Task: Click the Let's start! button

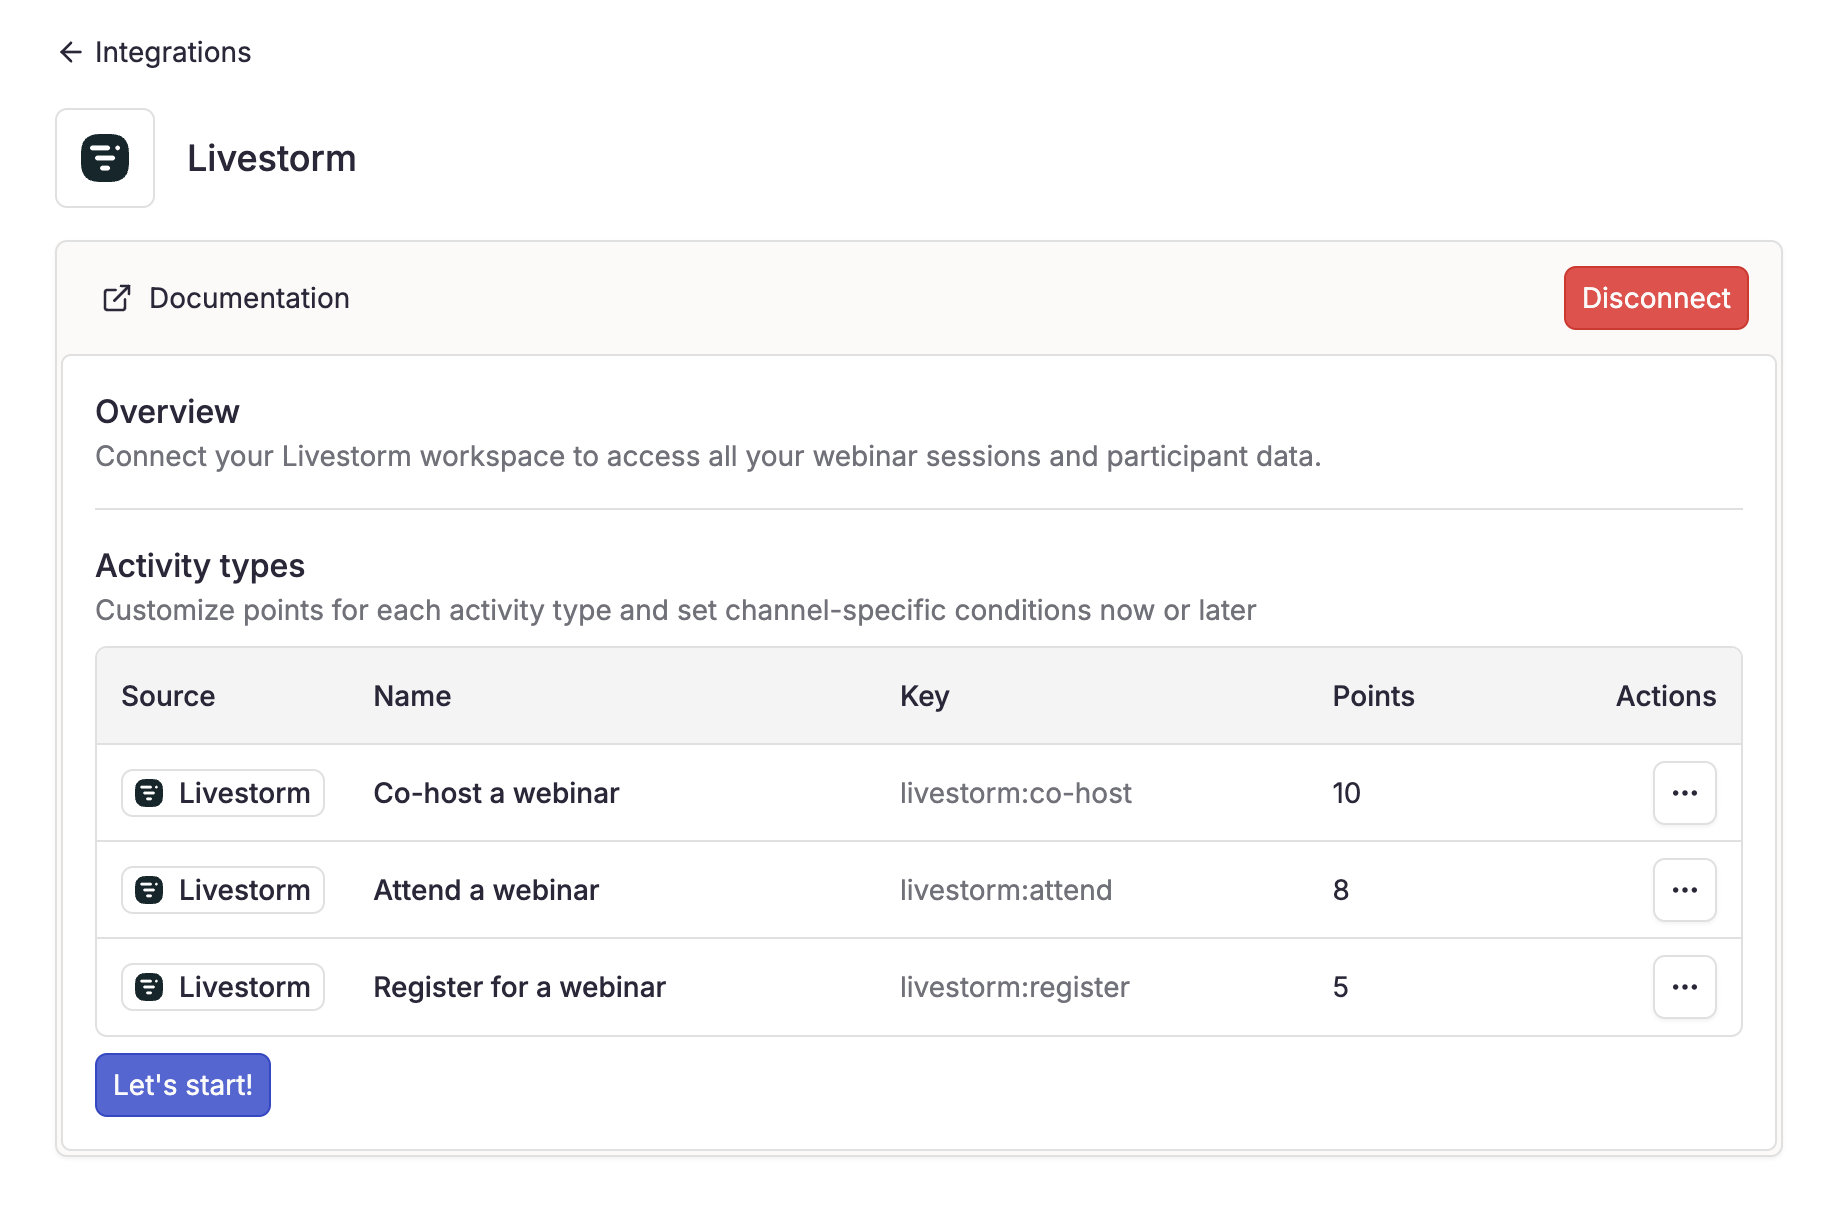Action: (x=183, y=1085)
